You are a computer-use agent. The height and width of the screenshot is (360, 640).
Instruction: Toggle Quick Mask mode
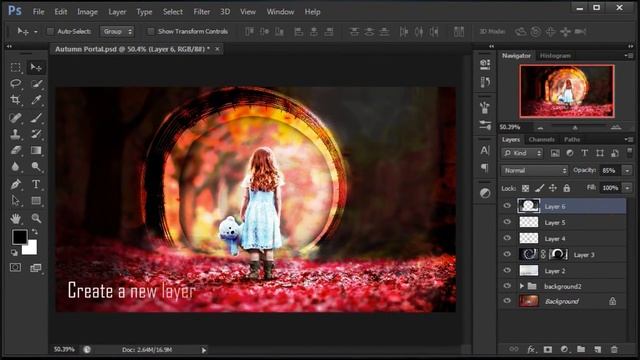16,268
